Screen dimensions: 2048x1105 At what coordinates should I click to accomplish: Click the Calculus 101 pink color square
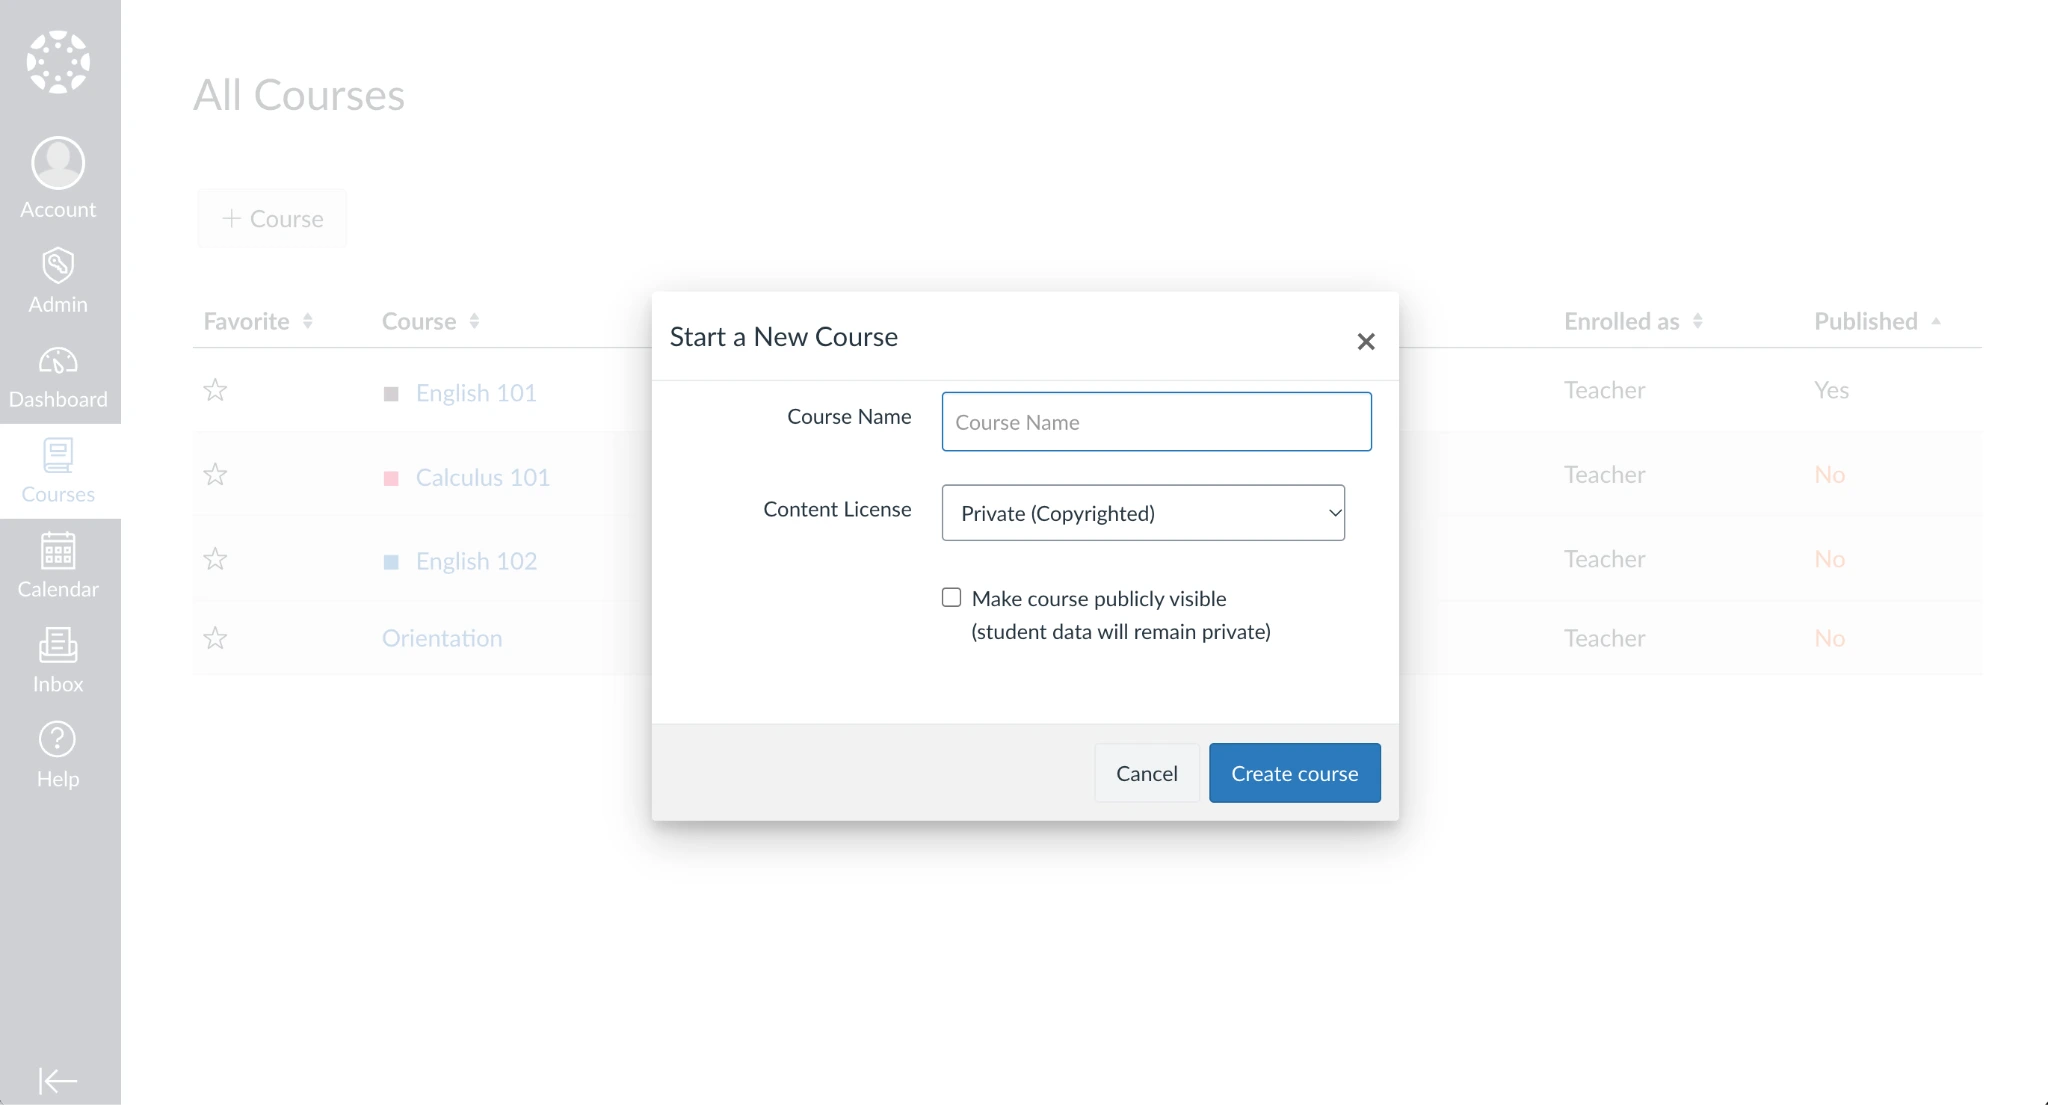tap(391, 478)
